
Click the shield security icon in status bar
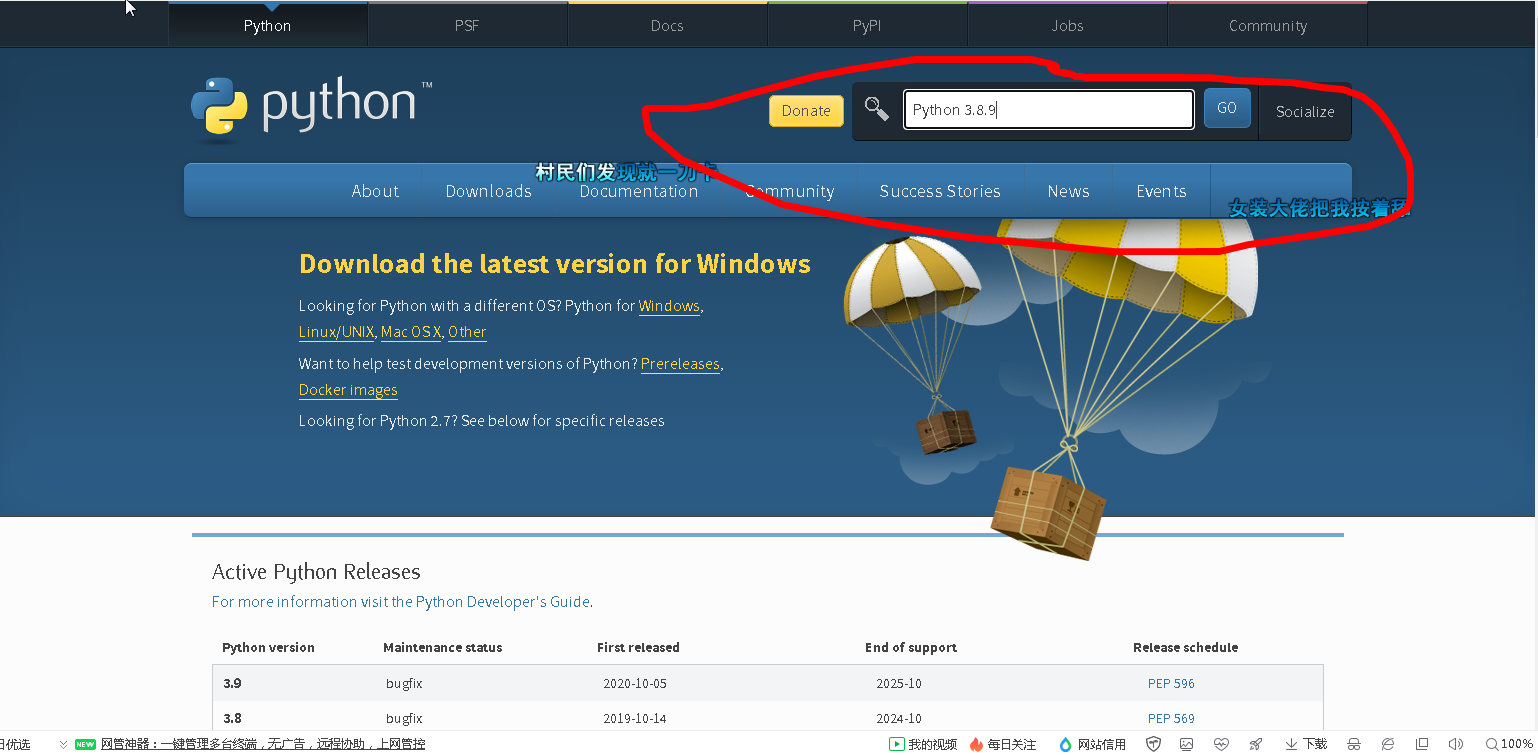tap(1153, 744)
